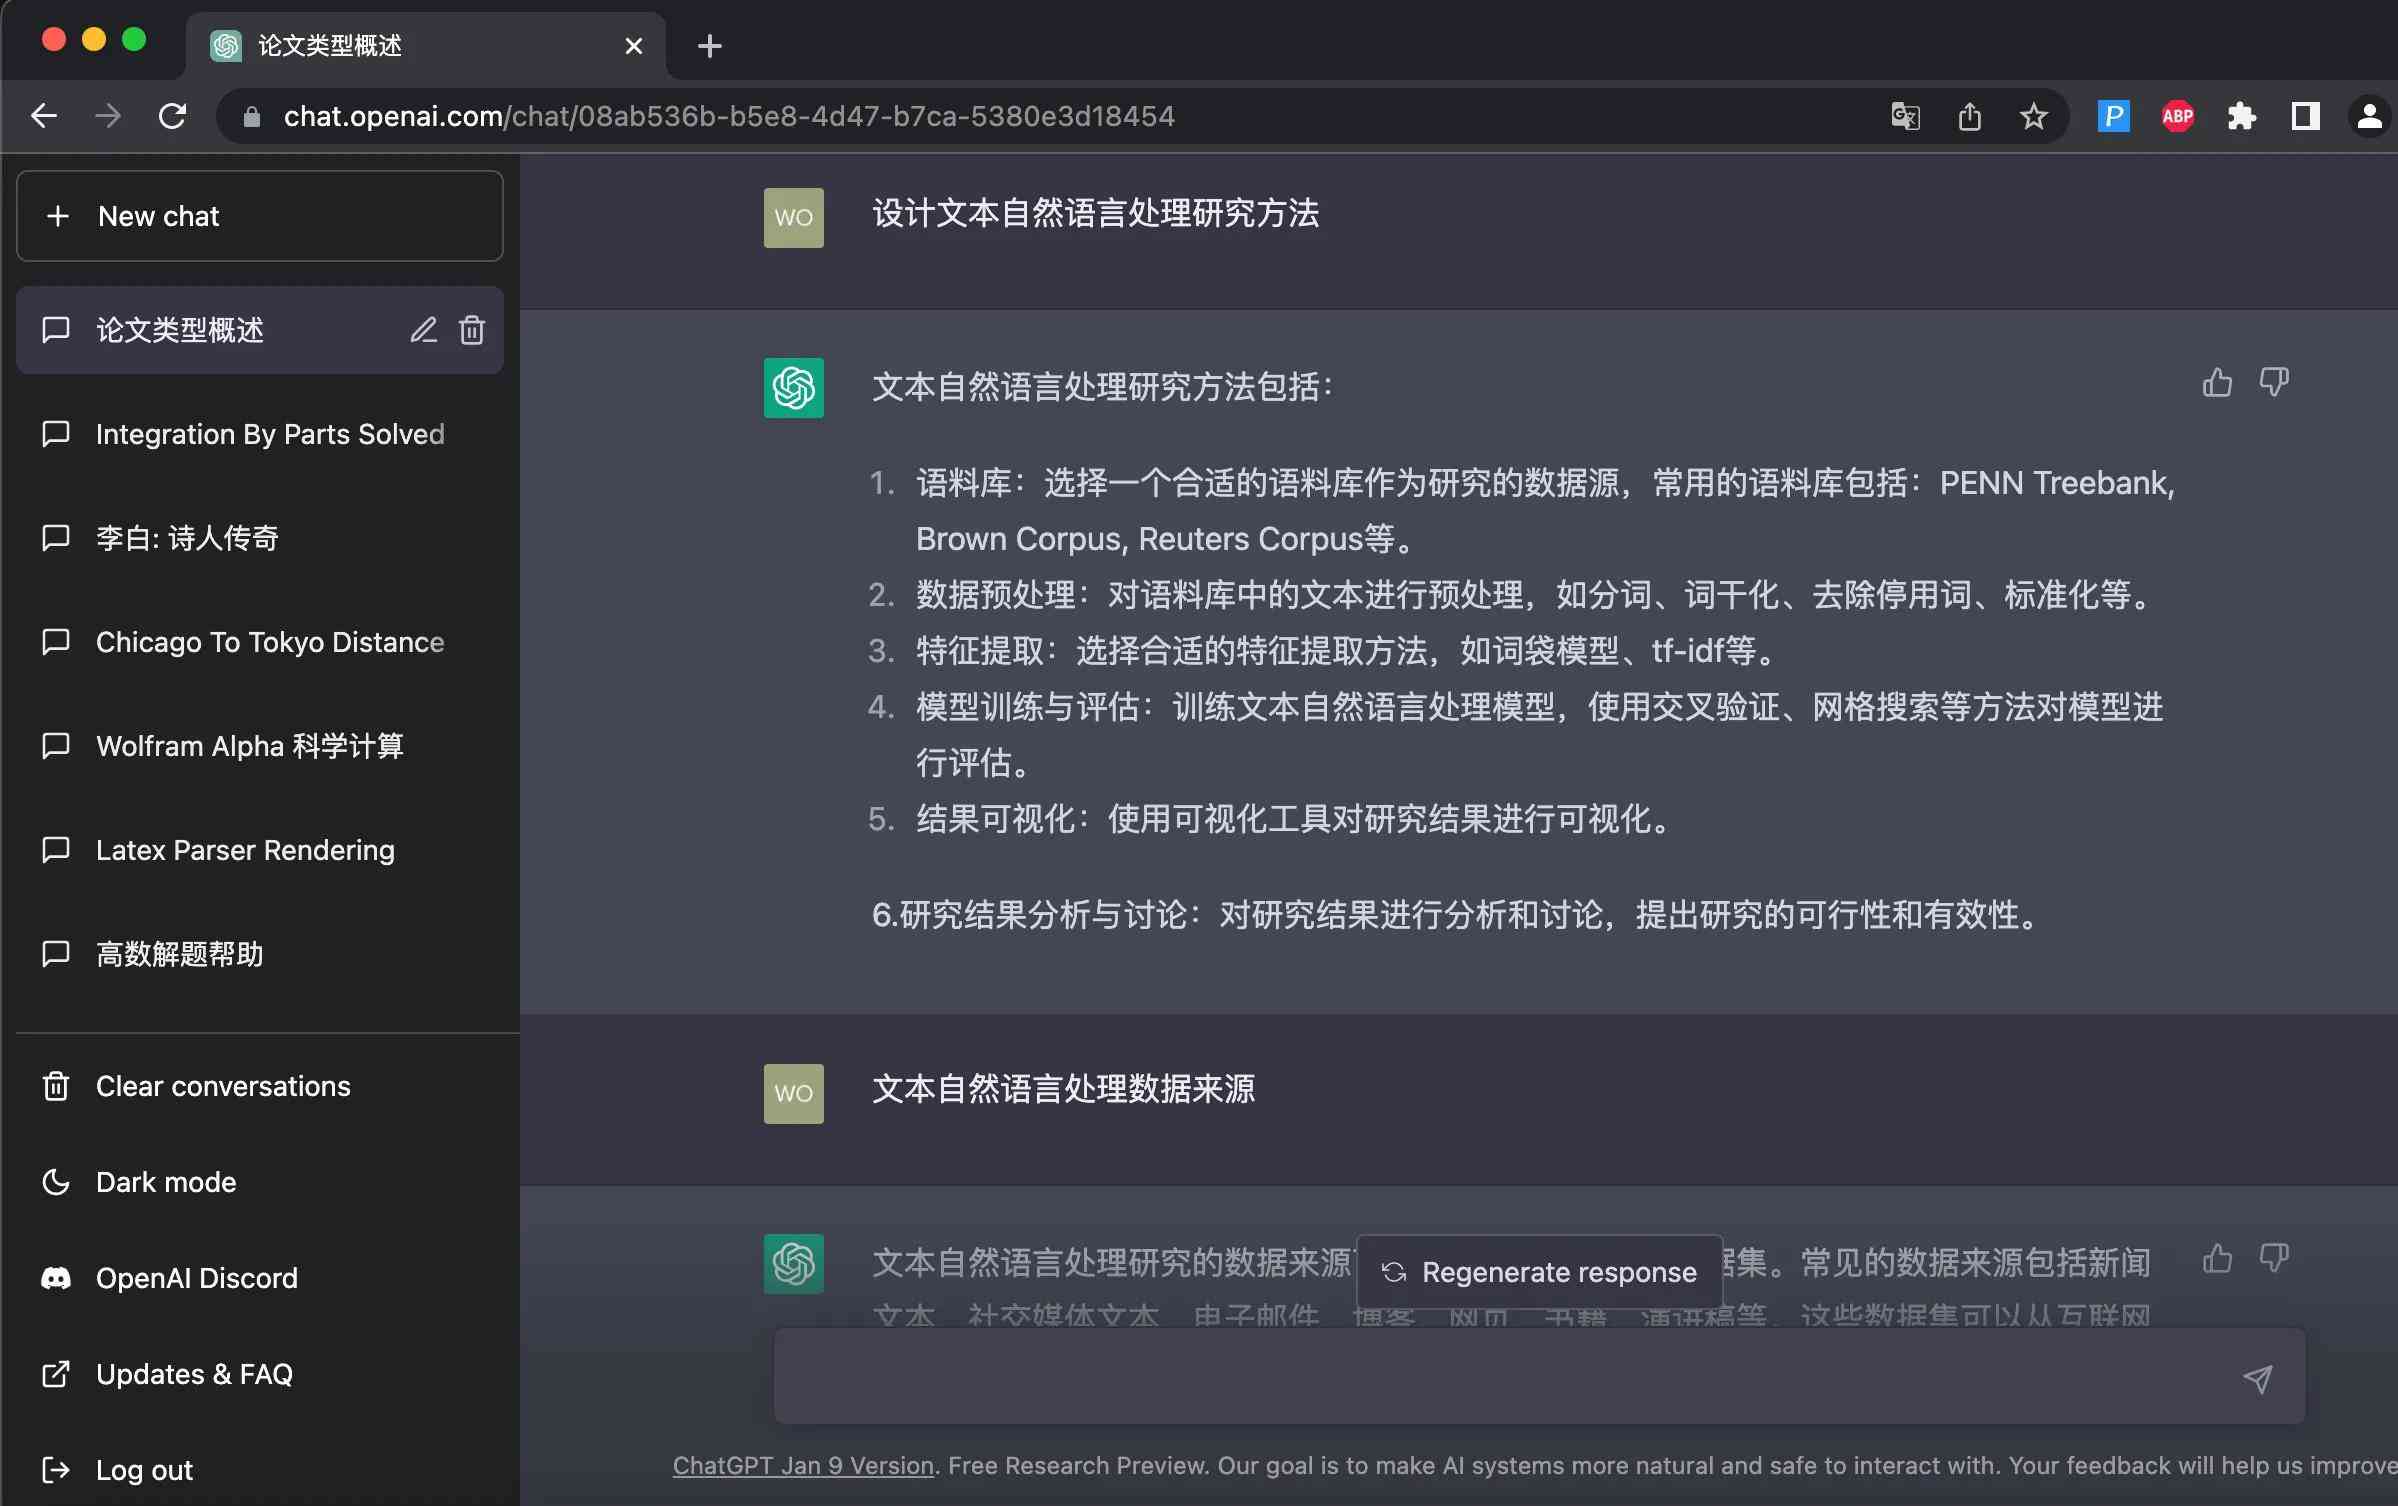Reload the current page
Image resolution: width=2398 pixels, height=1506 pixels.
173,116
